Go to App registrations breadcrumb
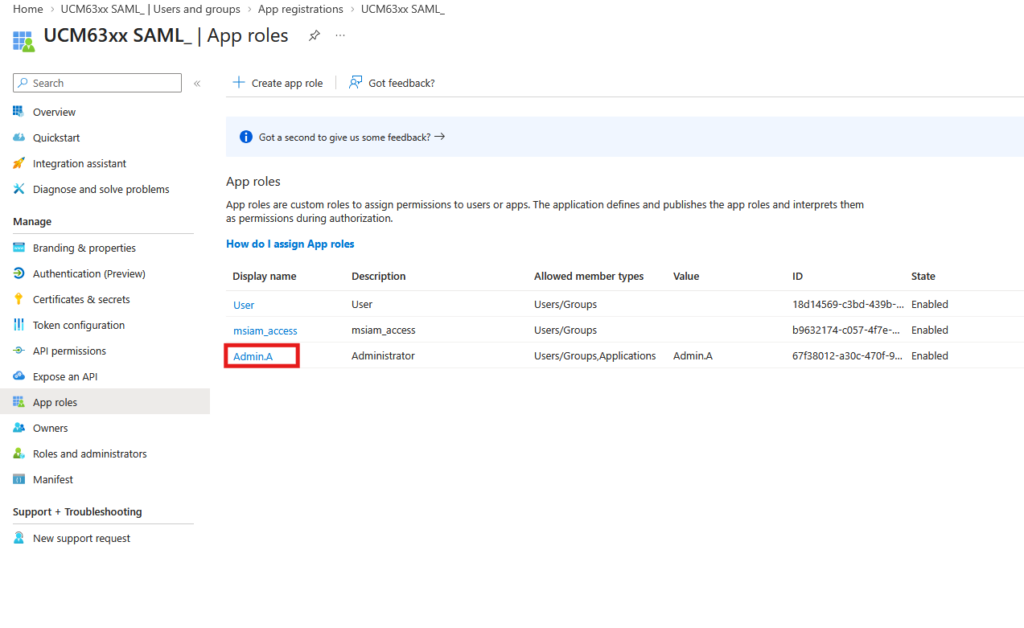Viewport: 1024px width, 628px height. [x=300, y=9]
